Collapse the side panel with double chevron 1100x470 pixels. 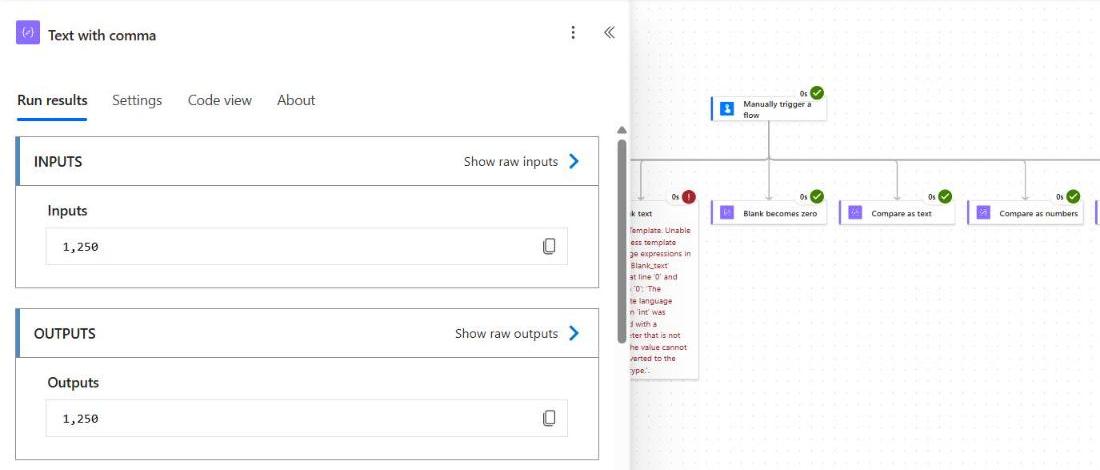pyautogui.click(x=609, y=32)
